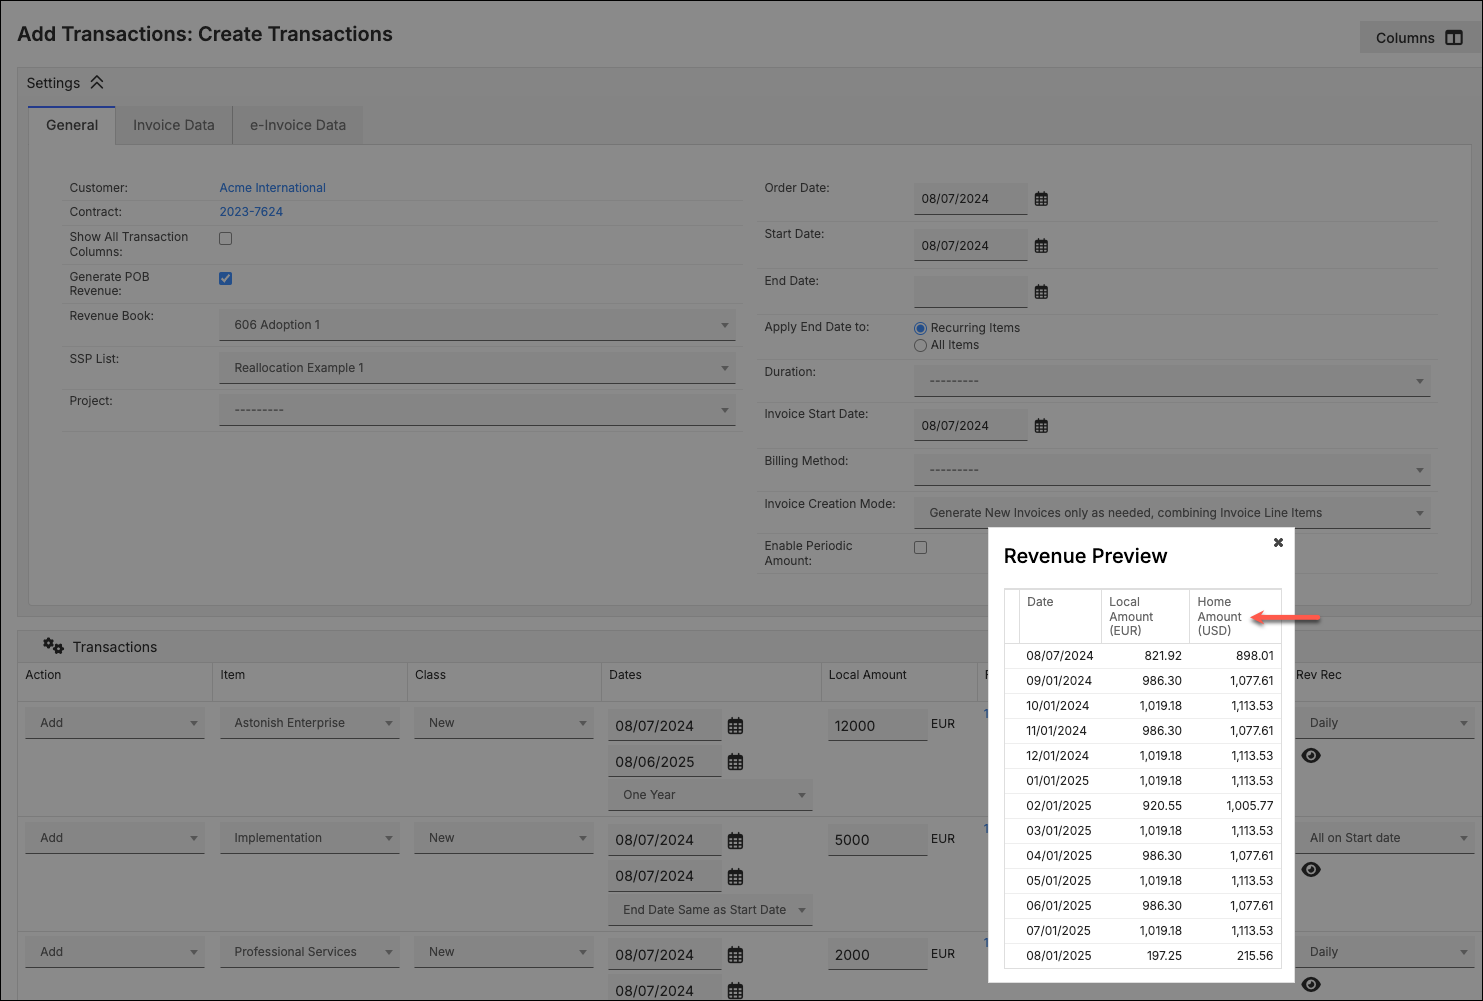The height and width of the screenshot is (1001, 1483).
Task: Open Rev Rec dropdown in Professional Services row
Action: tap(1385, 952)
